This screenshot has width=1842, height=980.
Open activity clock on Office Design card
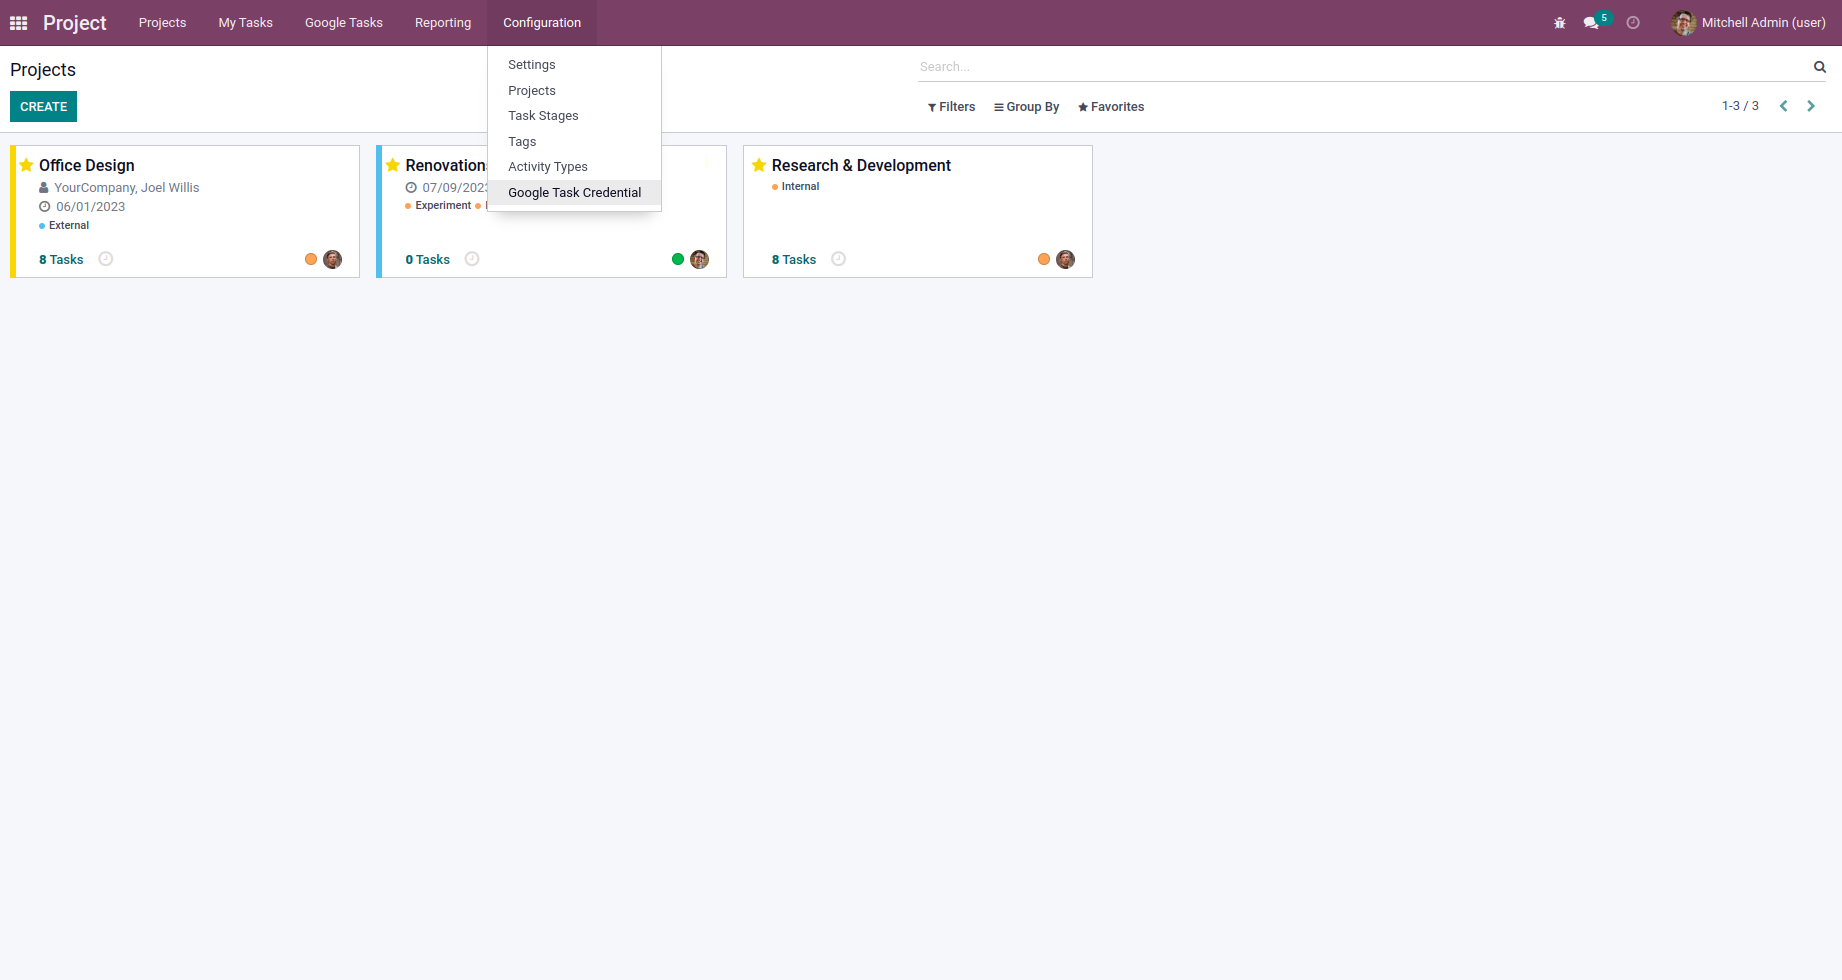[106, 259]
